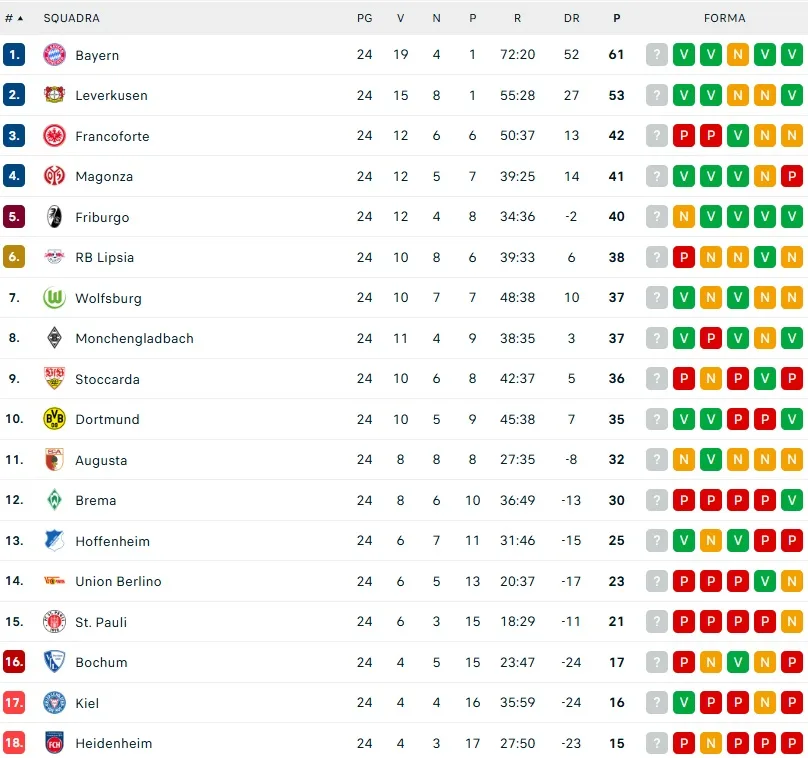This screenshot has width=808, height=758.
Task: Open the Francoforte team link
Action: 112,136
